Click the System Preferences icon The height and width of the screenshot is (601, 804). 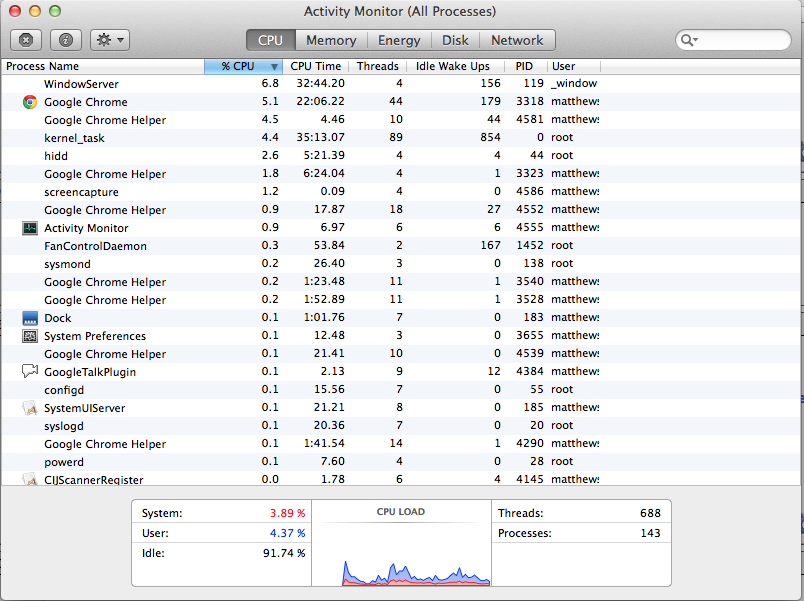pyautogui.click(x=30, y=336)
